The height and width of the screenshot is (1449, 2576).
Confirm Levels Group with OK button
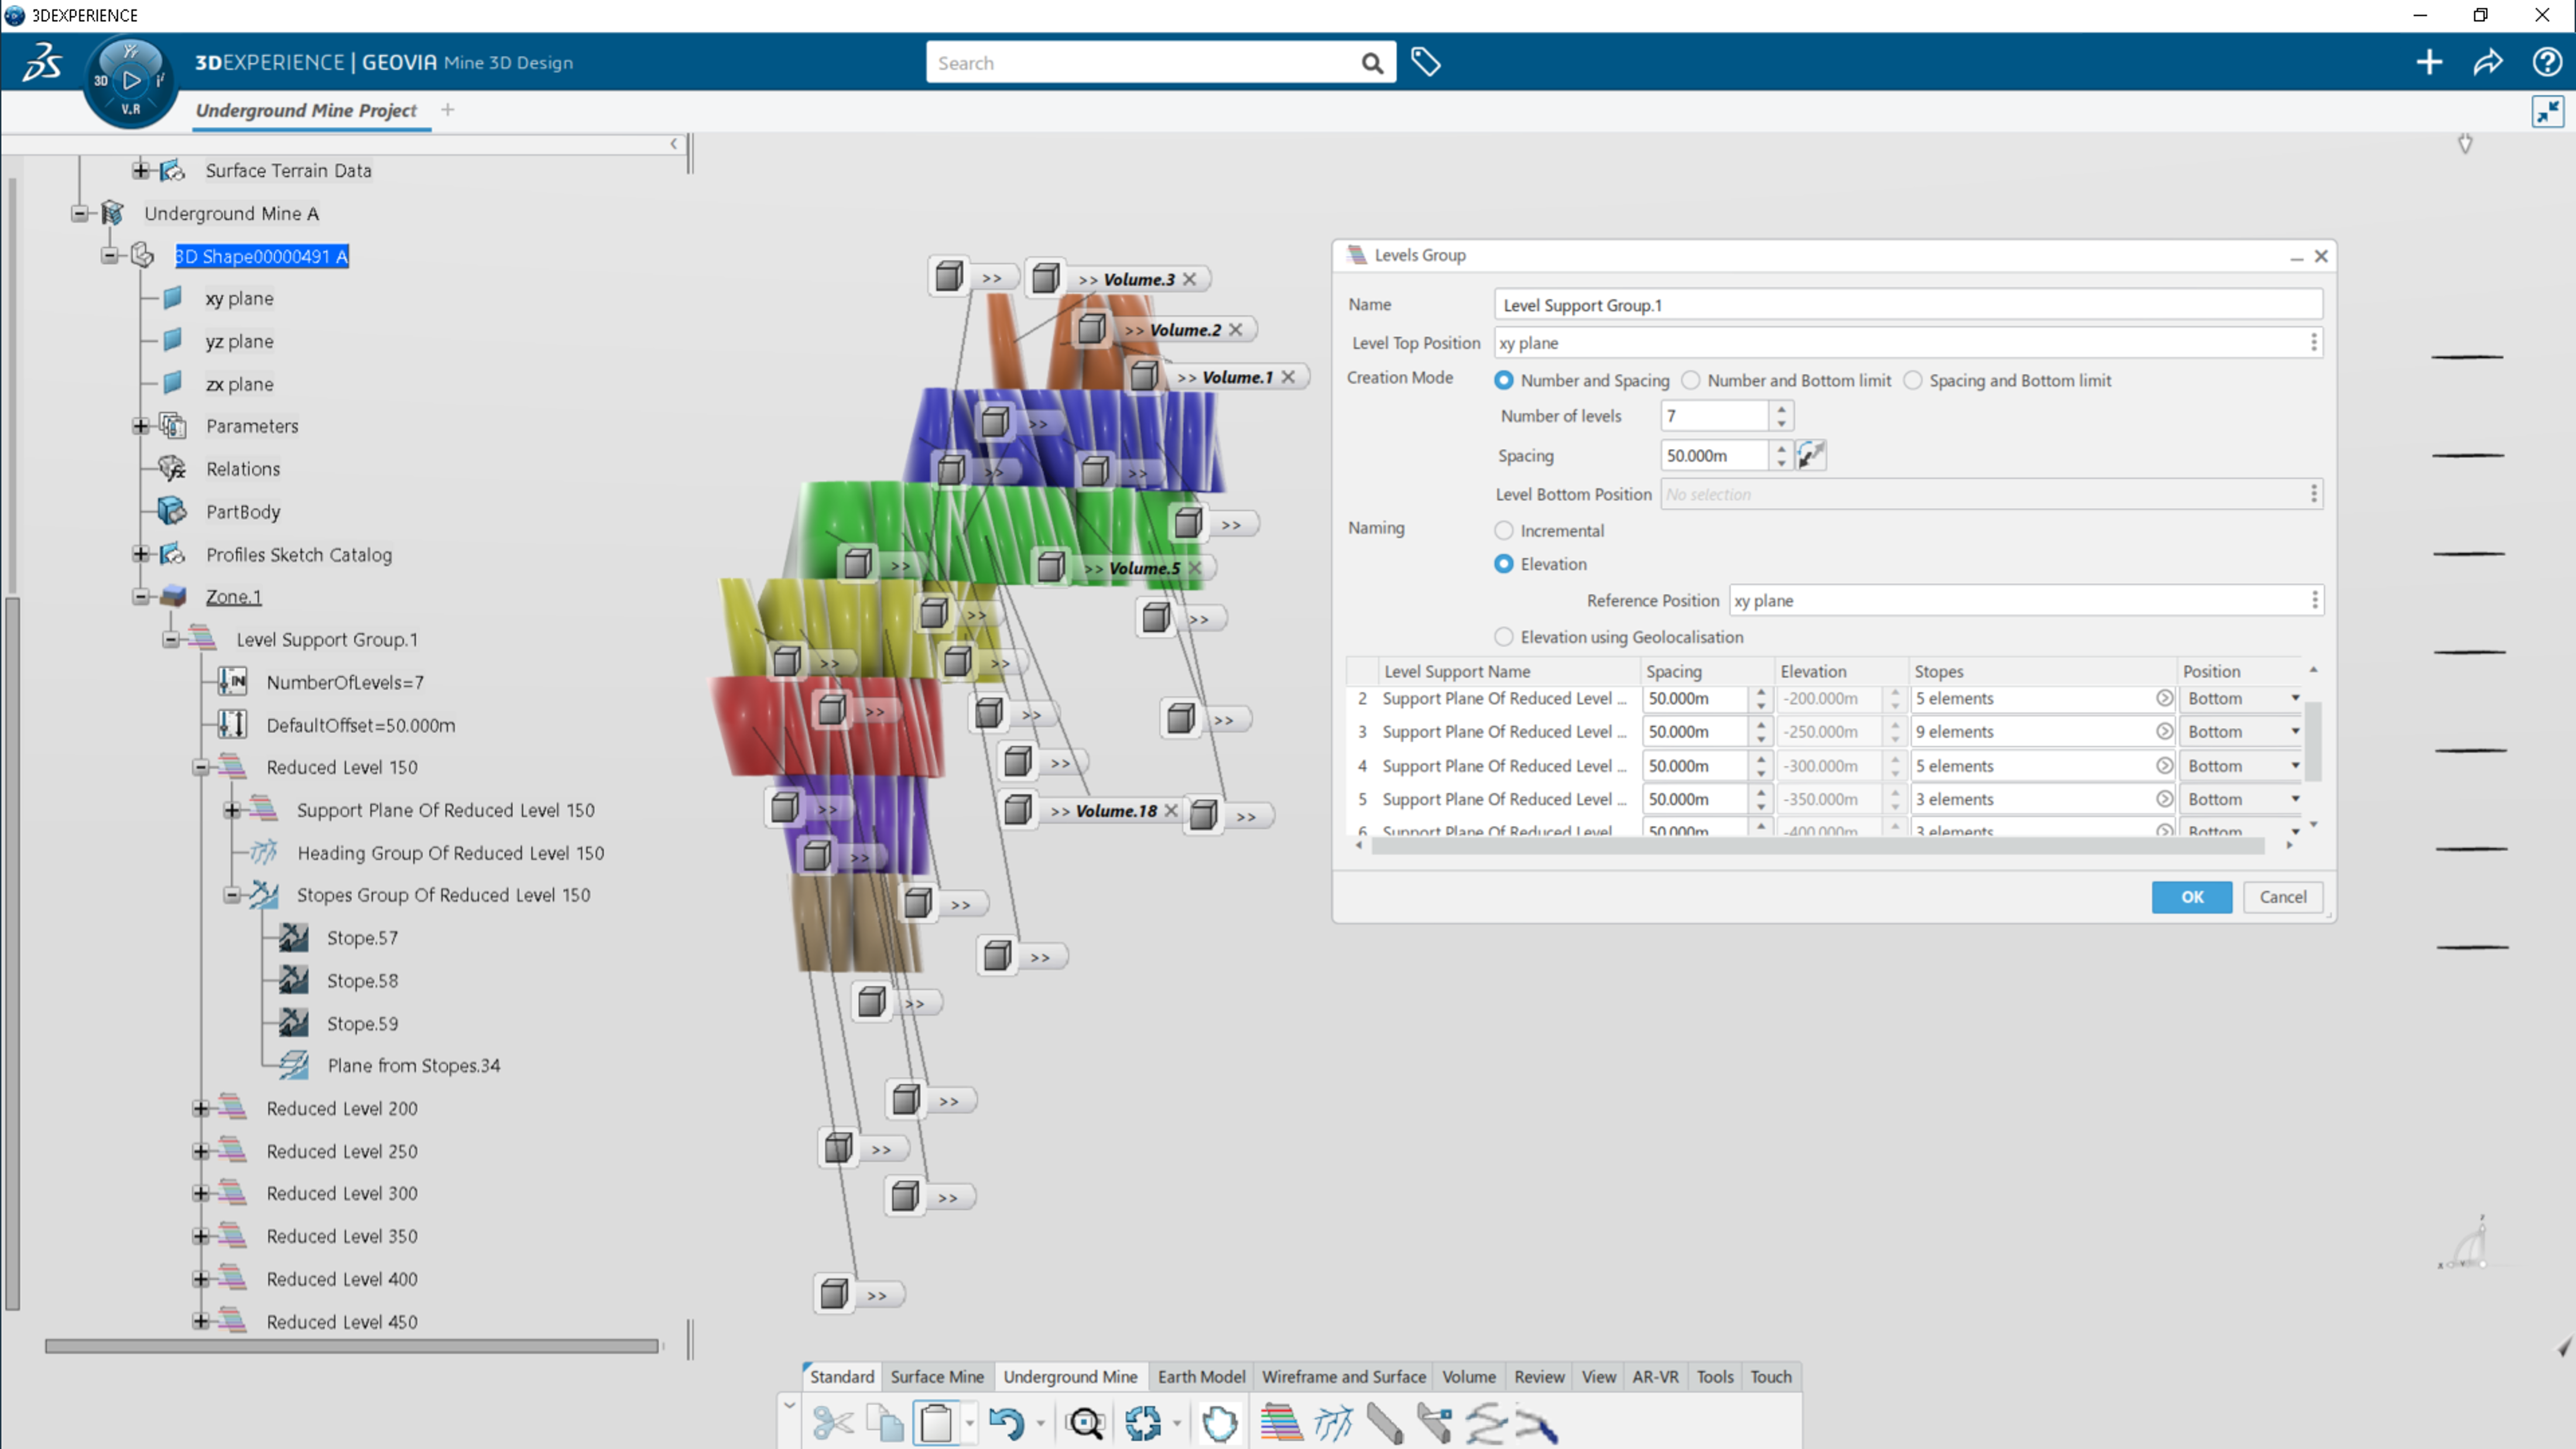[2191, 897]
